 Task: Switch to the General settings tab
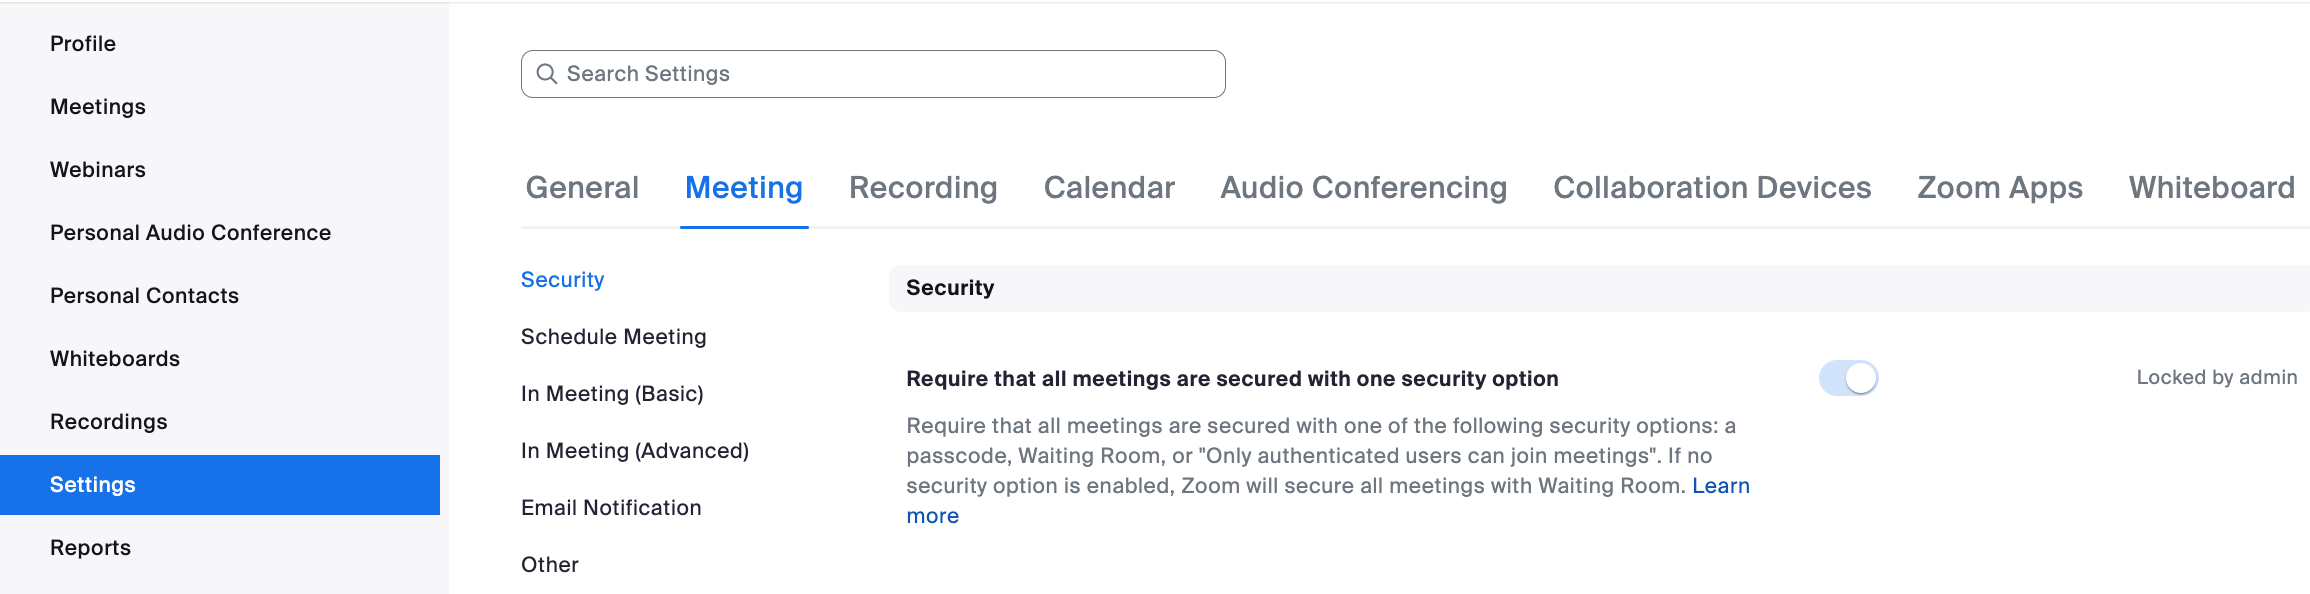click(581, 187)
